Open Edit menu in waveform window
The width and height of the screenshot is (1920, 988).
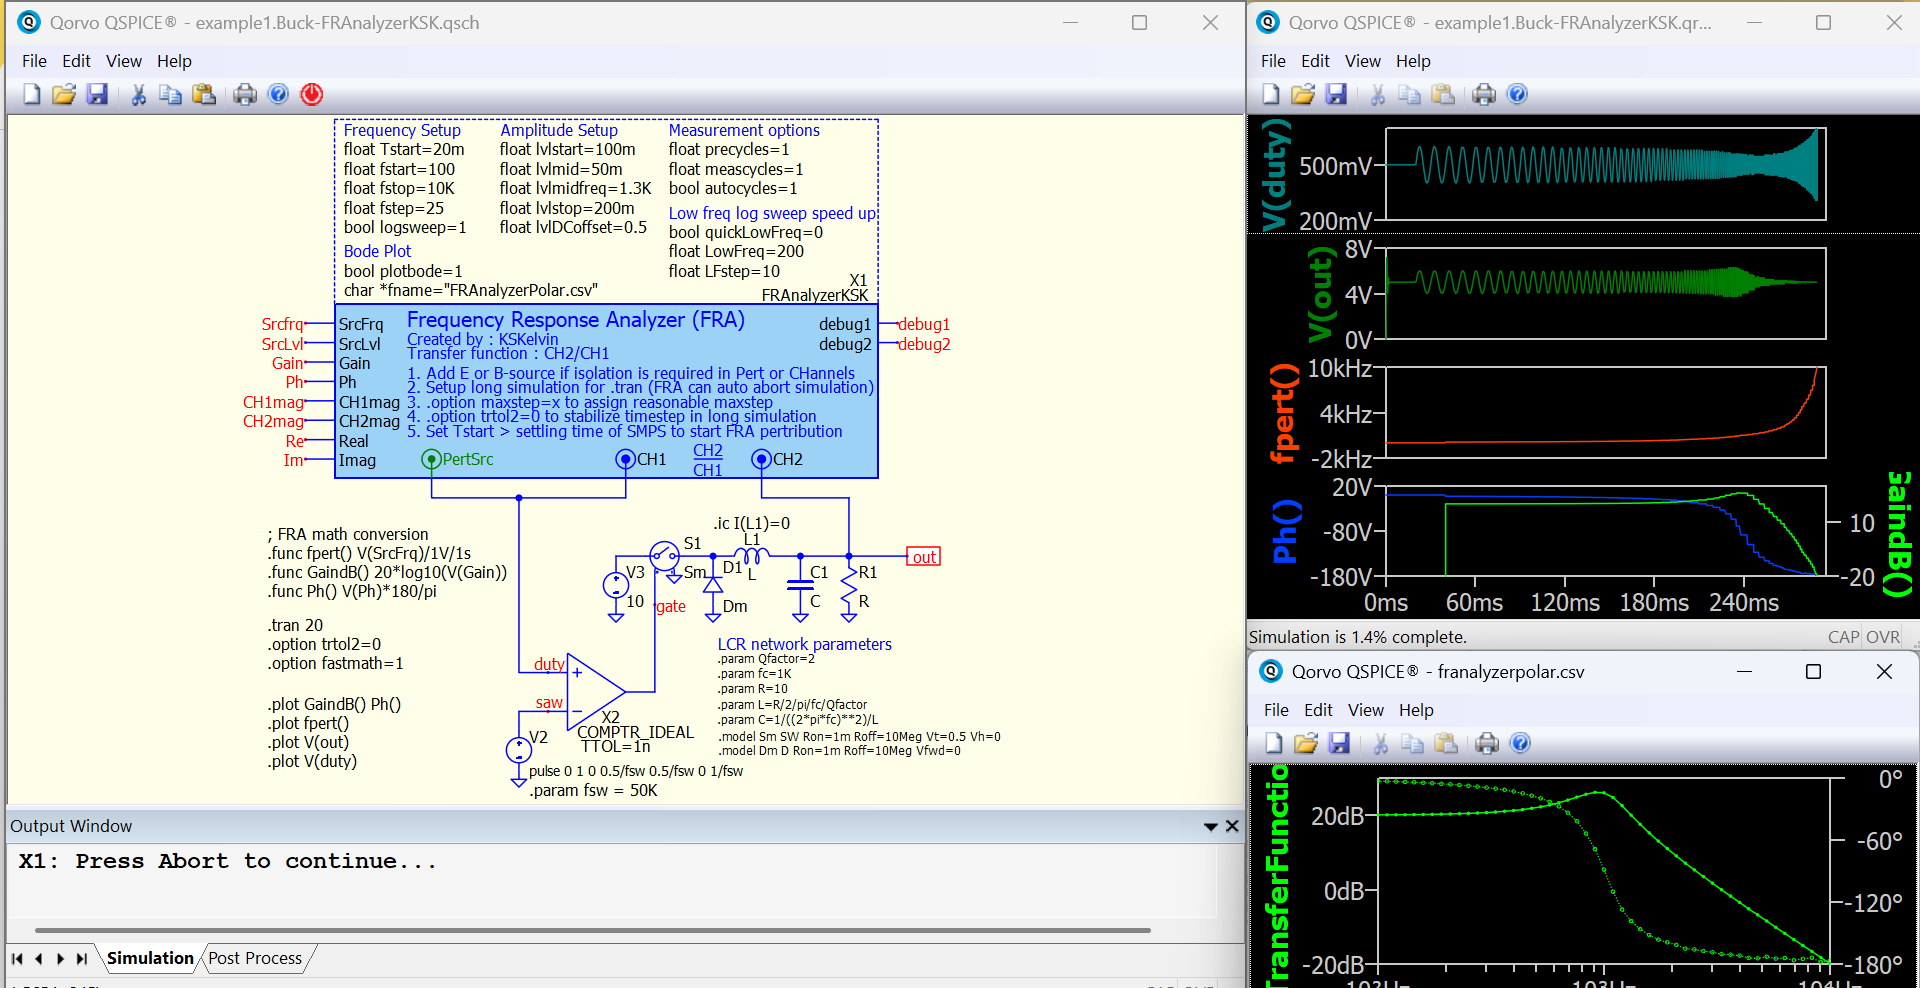[1315, 61]
